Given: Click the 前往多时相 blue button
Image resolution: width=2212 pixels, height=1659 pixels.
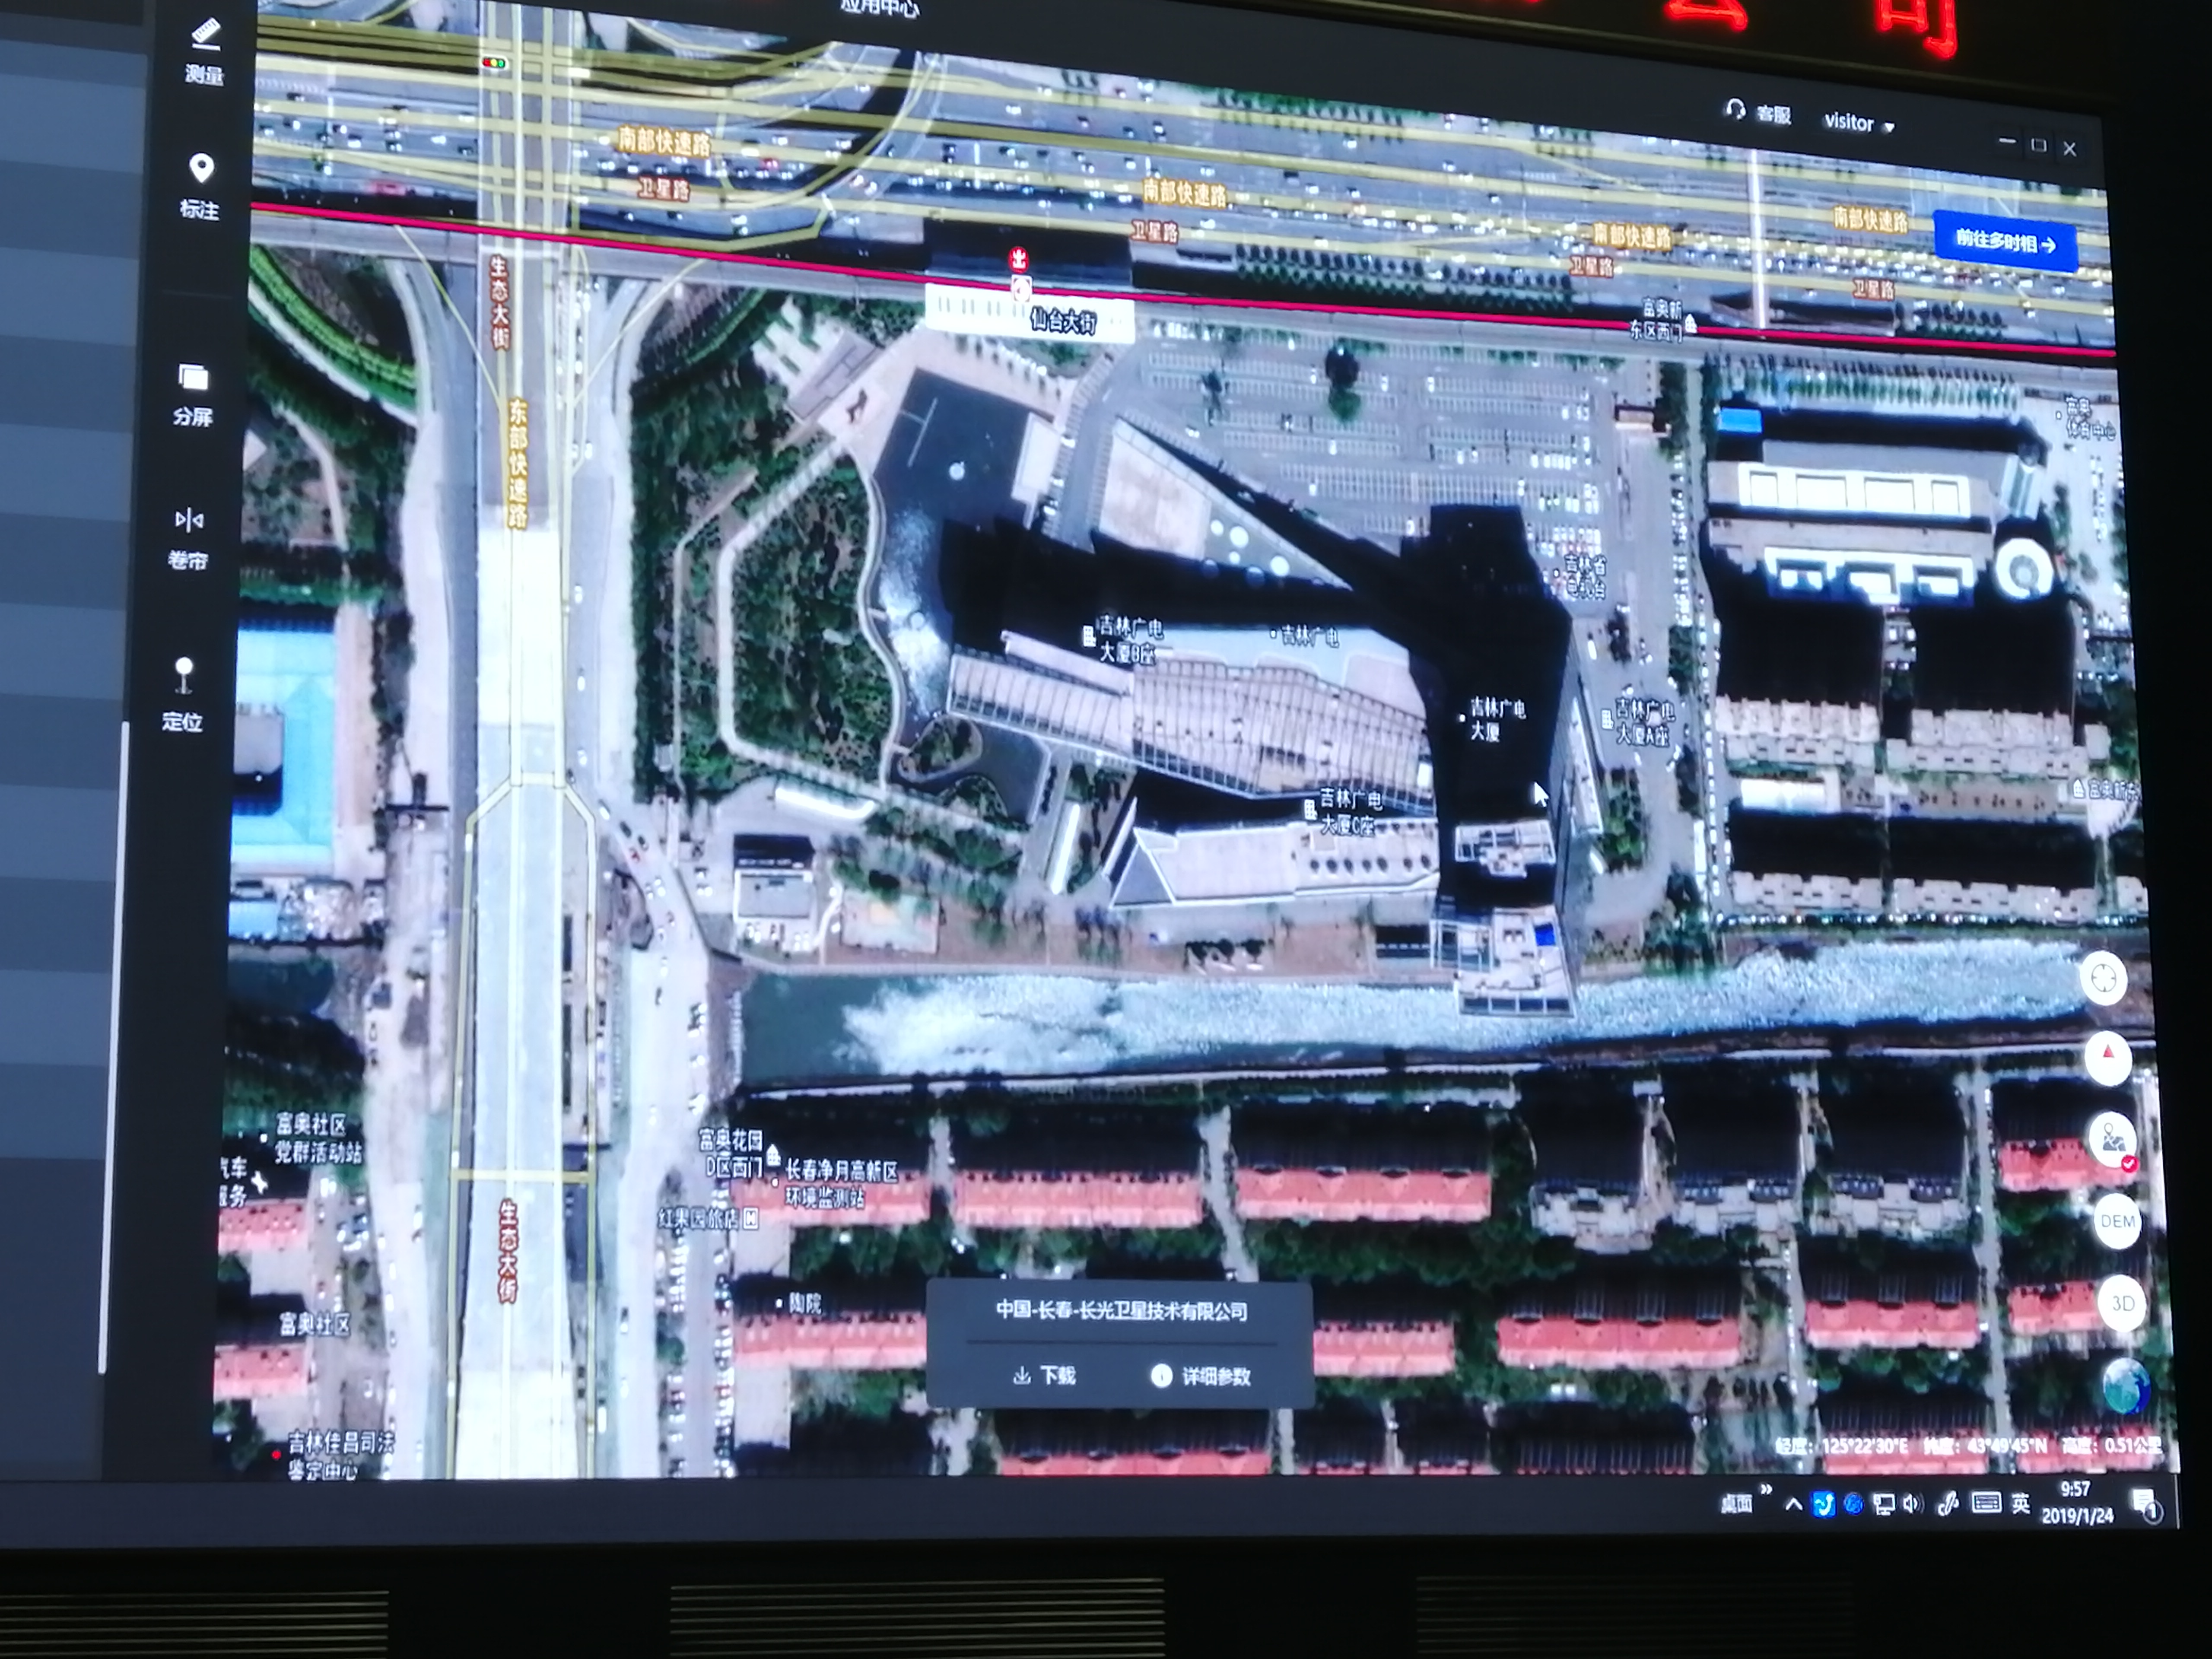Looking at the screenshot, I should point(2004,242).
